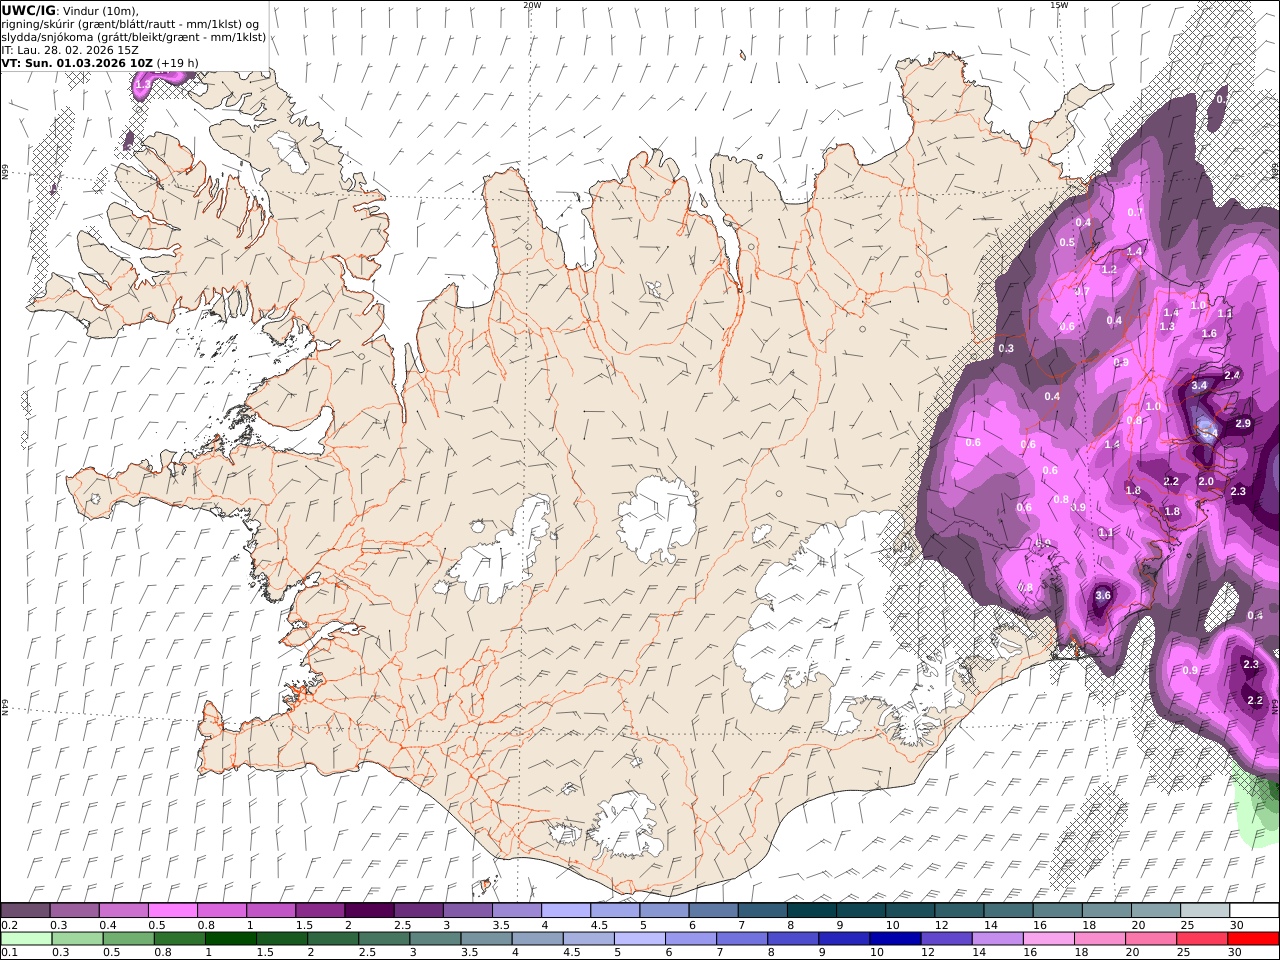Screen dimensions: 1280x960
Task: Click the bright red 30 swatch in lower legend row
Action: (1253, 939)
